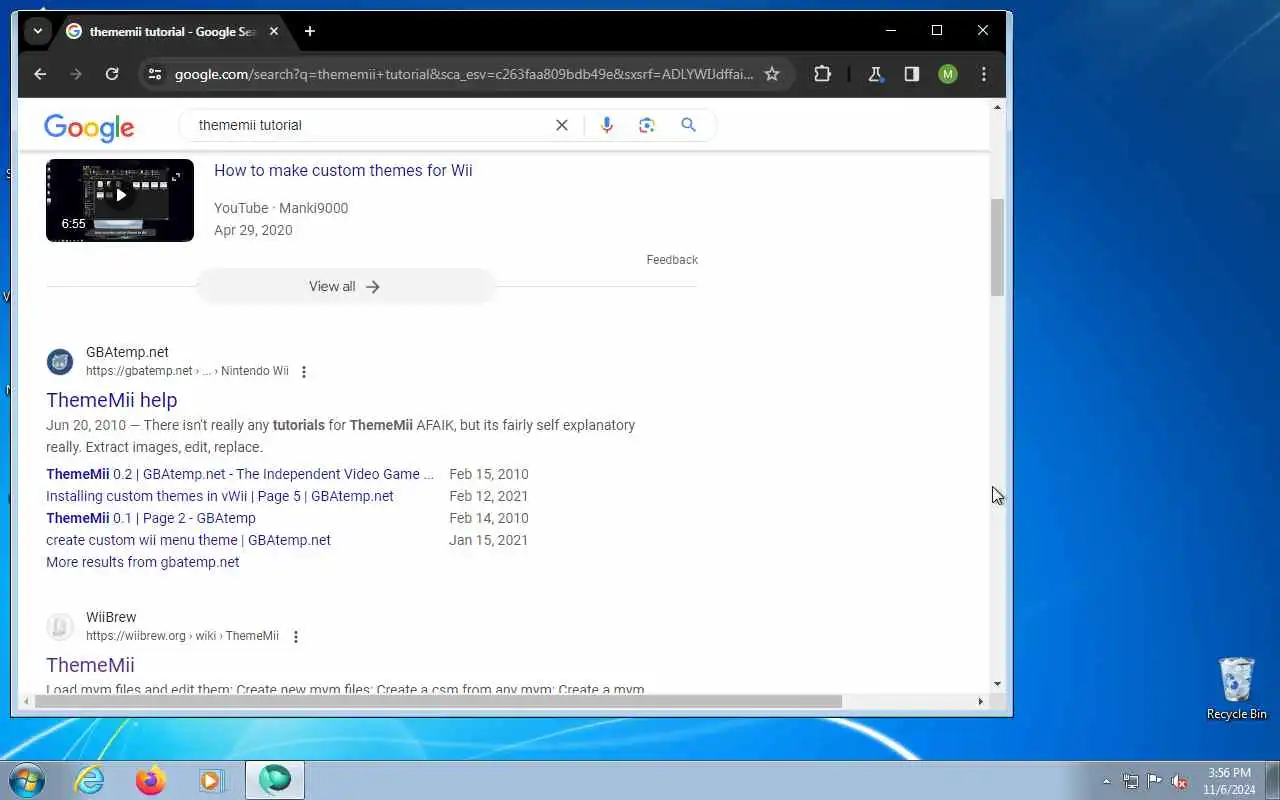Click the Apr 29, 2020 video date
This screenshot has height=800, width=1280.
pos(253,230)
